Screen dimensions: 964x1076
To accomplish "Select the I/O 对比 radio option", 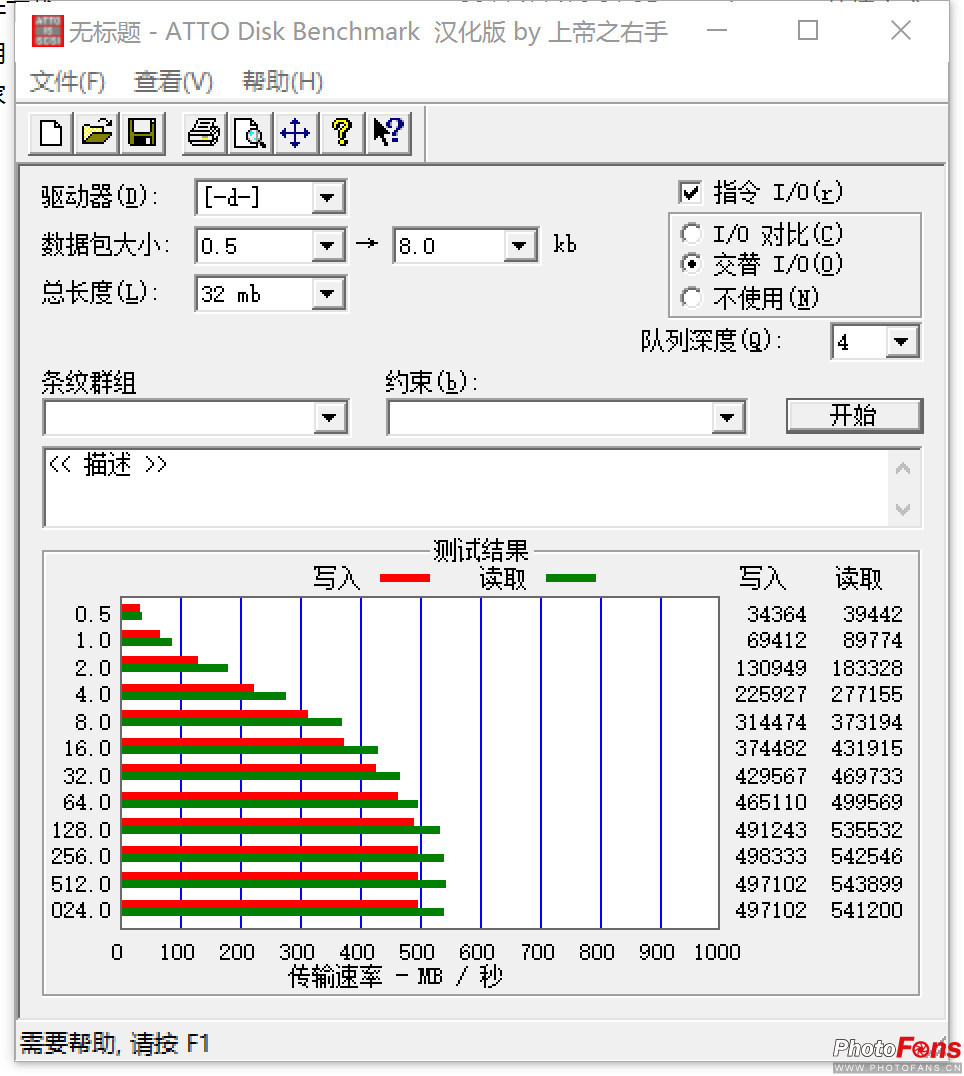I will (x=692, y=233).
